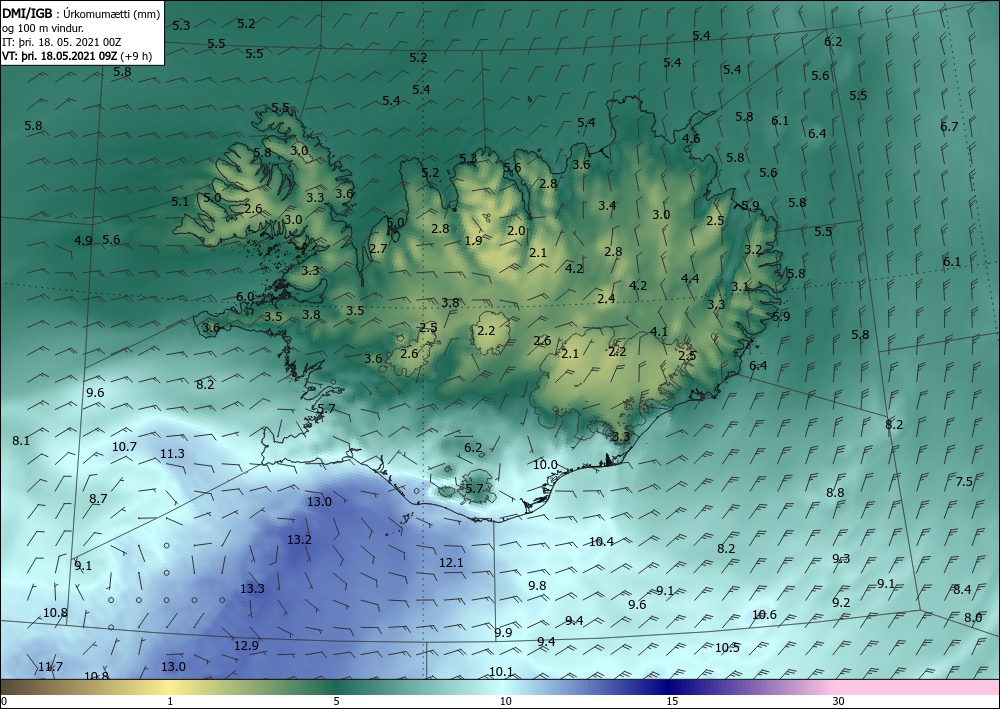
Task: Click the 15 label on the colour scale
Action: (x=672, y=701)
